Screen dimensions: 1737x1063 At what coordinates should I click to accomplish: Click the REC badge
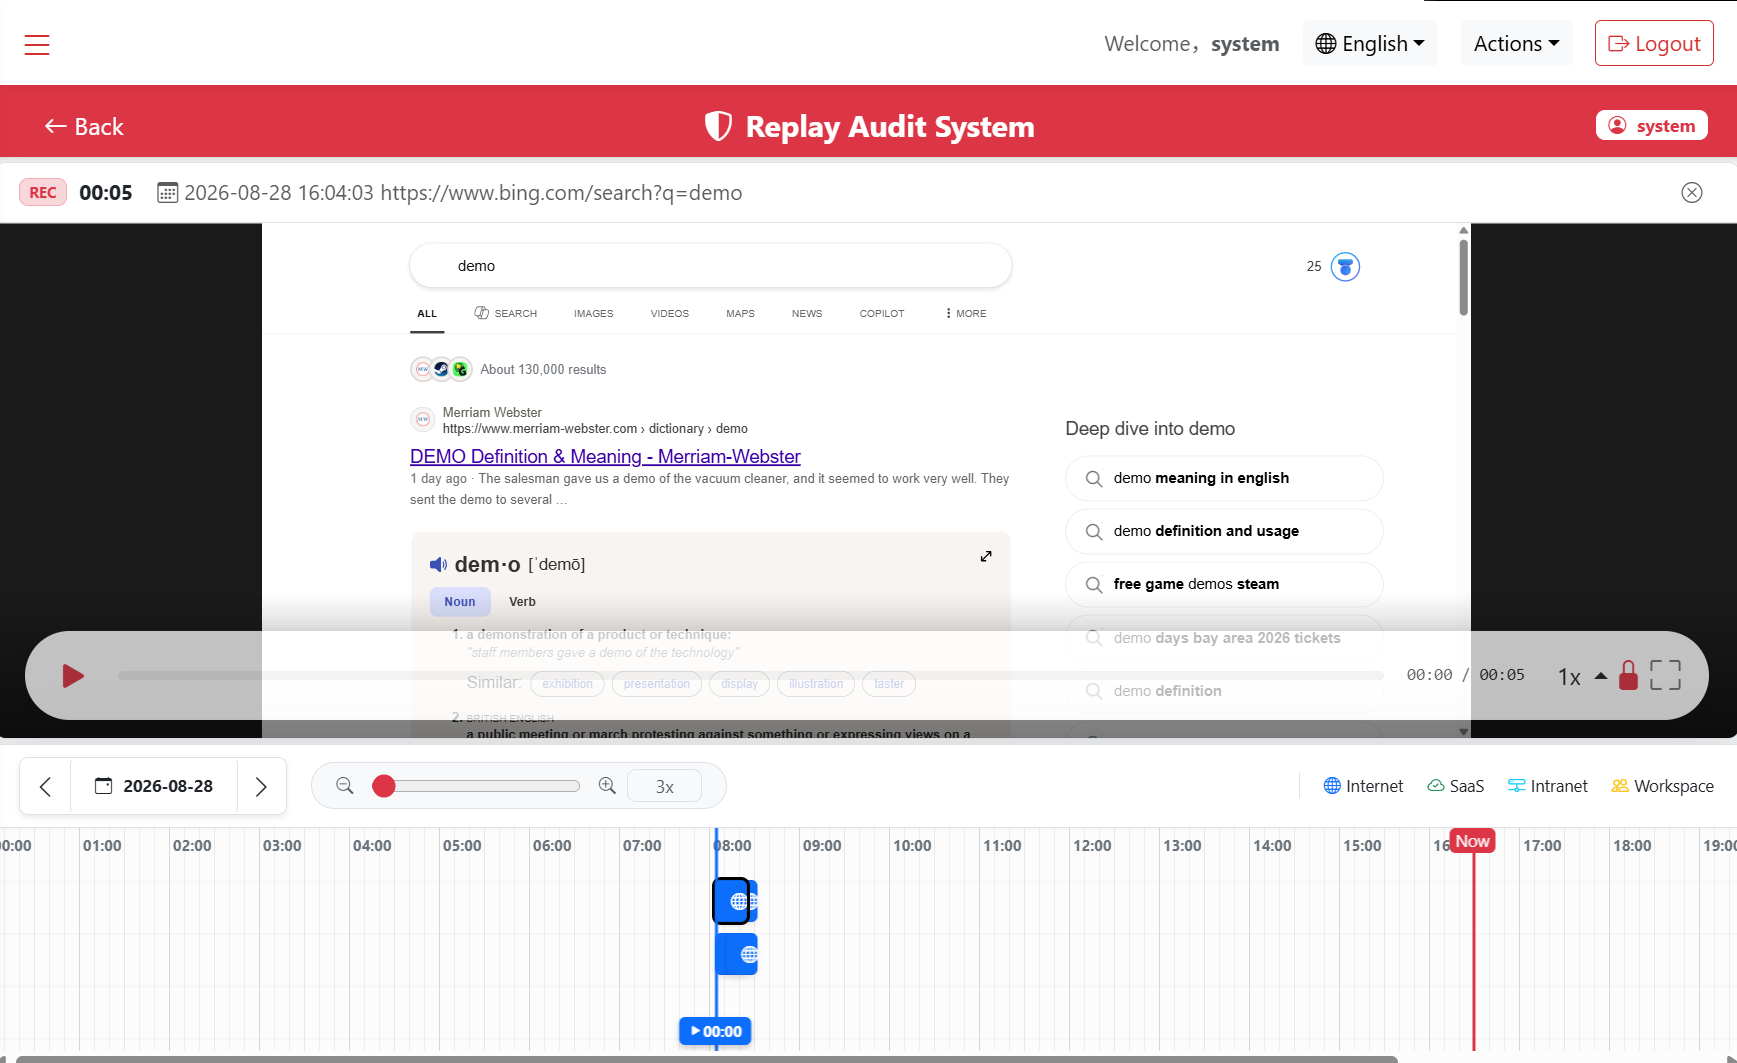pos(43,193)
